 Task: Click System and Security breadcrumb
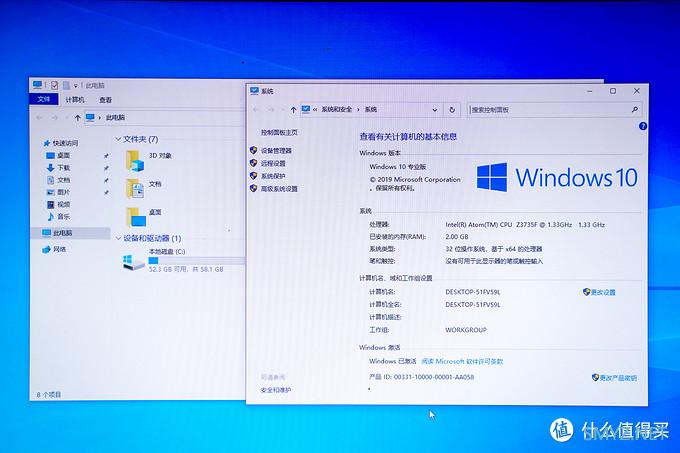(337, 110)
